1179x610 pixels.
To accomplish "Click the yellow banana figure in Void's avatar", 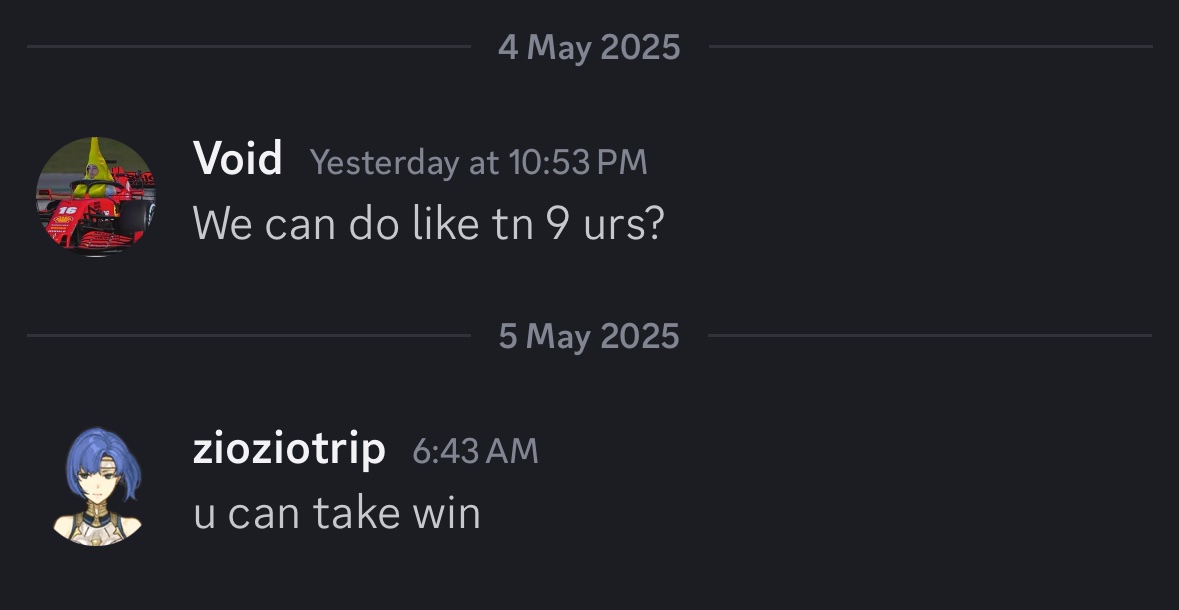I will tap(93, 165).
